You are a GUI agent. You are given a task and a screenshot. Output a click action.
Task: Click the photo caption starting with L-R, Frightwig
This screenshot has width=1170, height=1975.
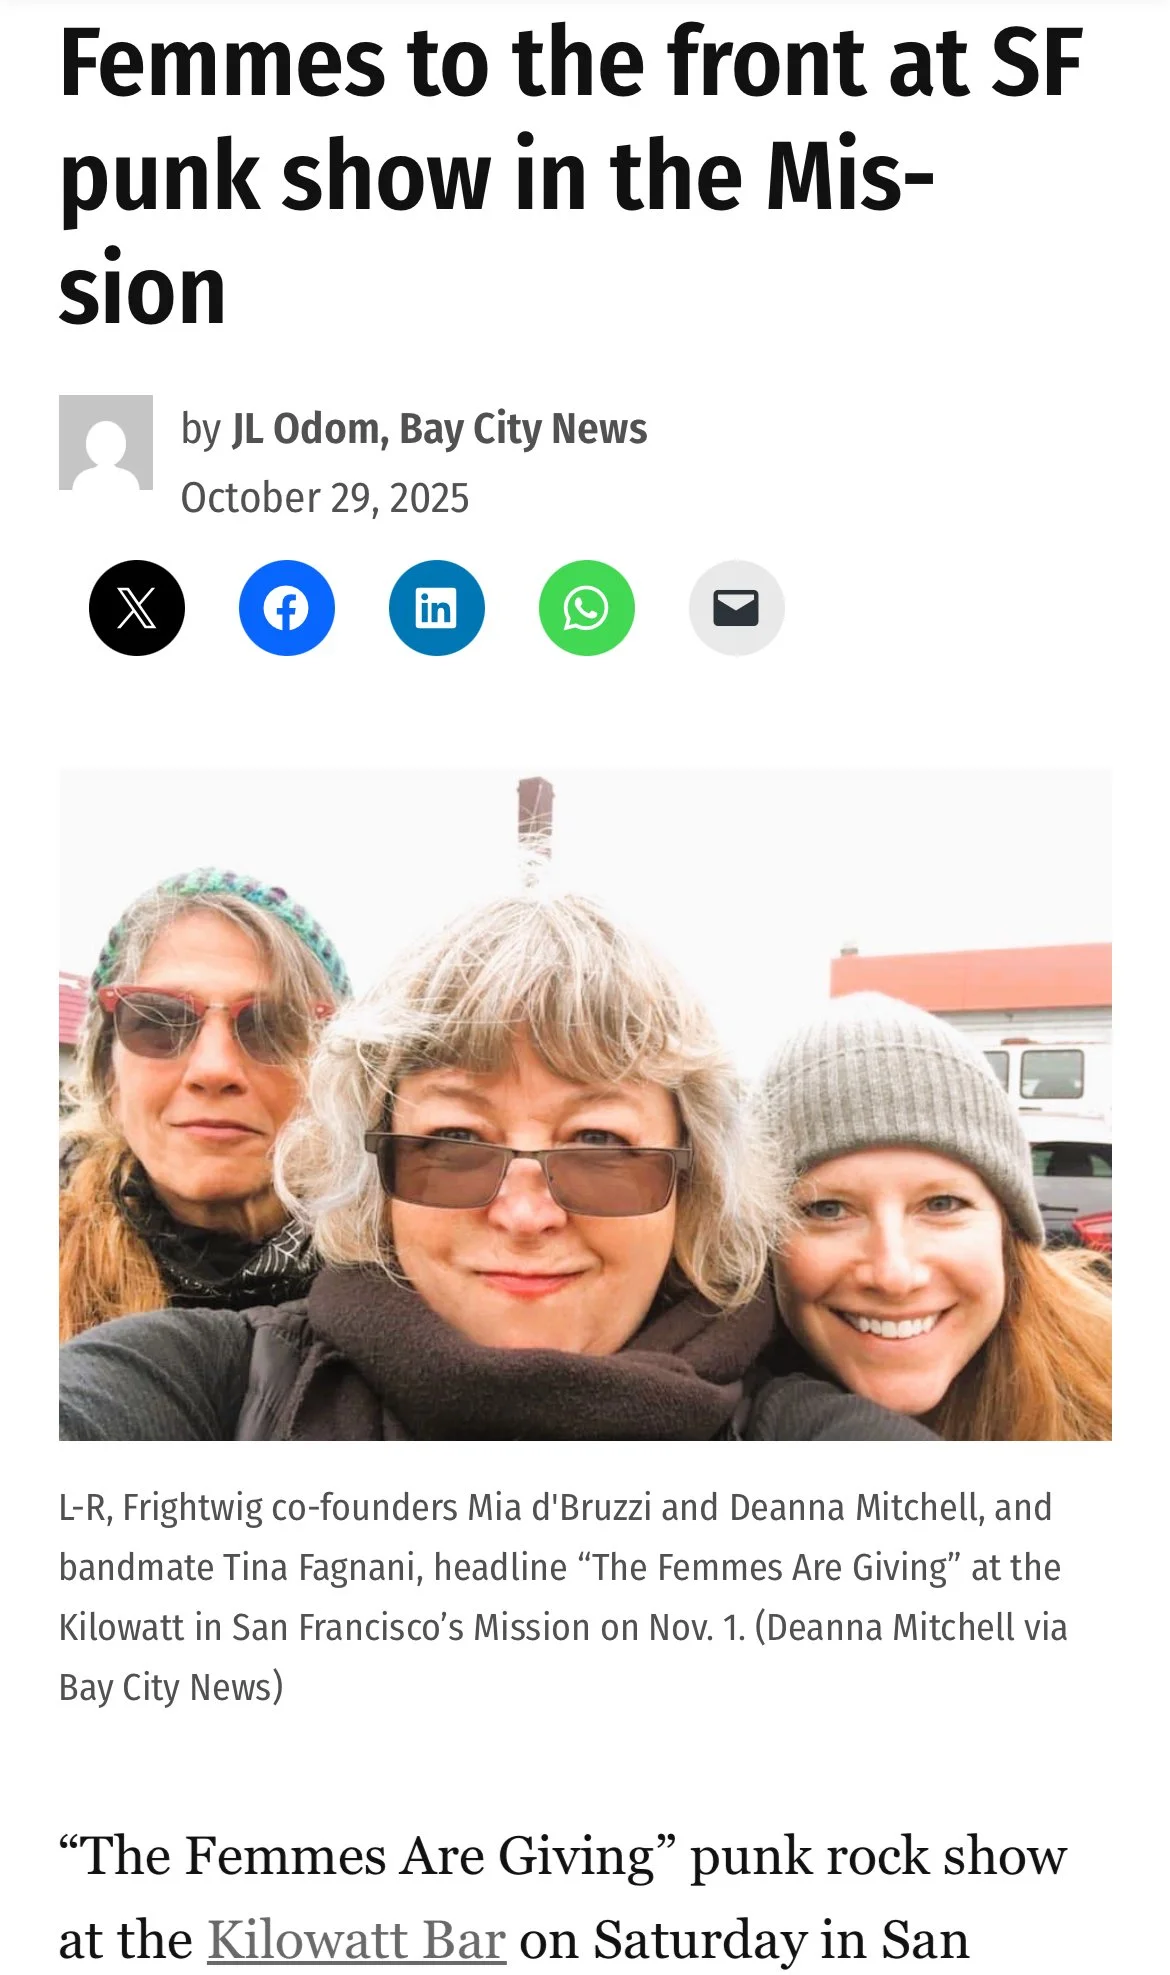(x=563, y=1597)
